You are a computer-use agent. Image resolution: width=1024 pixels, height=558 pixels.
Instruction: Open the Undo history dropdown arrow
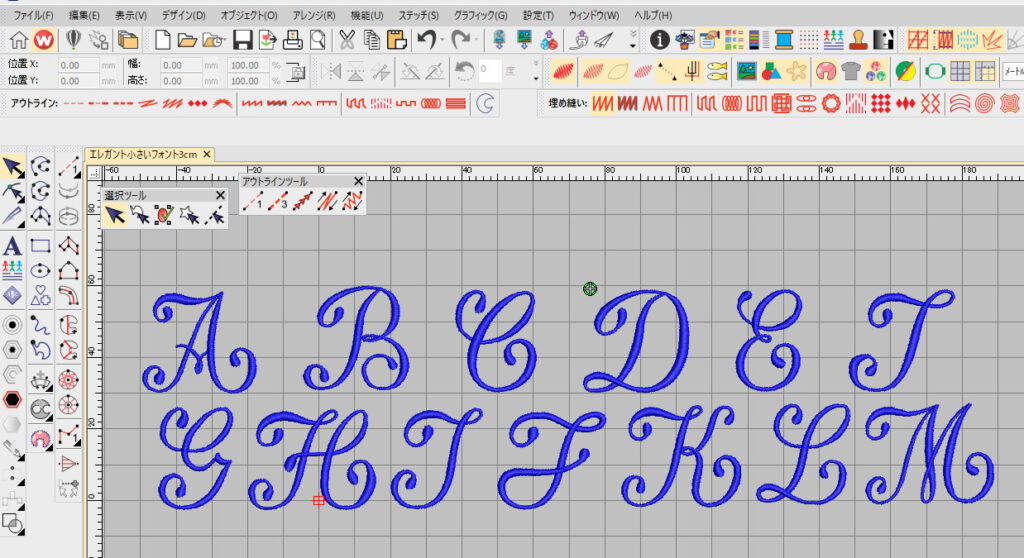440,40
